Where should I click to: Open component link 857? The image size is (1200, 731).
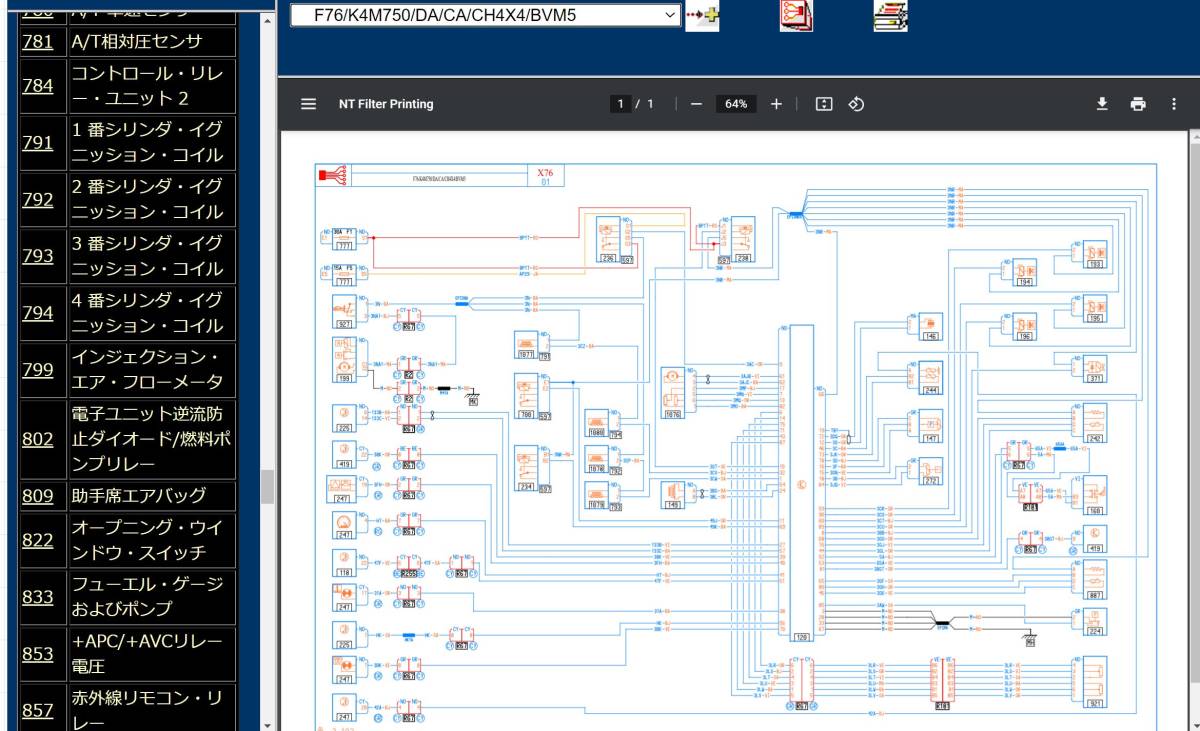(38, 710)
